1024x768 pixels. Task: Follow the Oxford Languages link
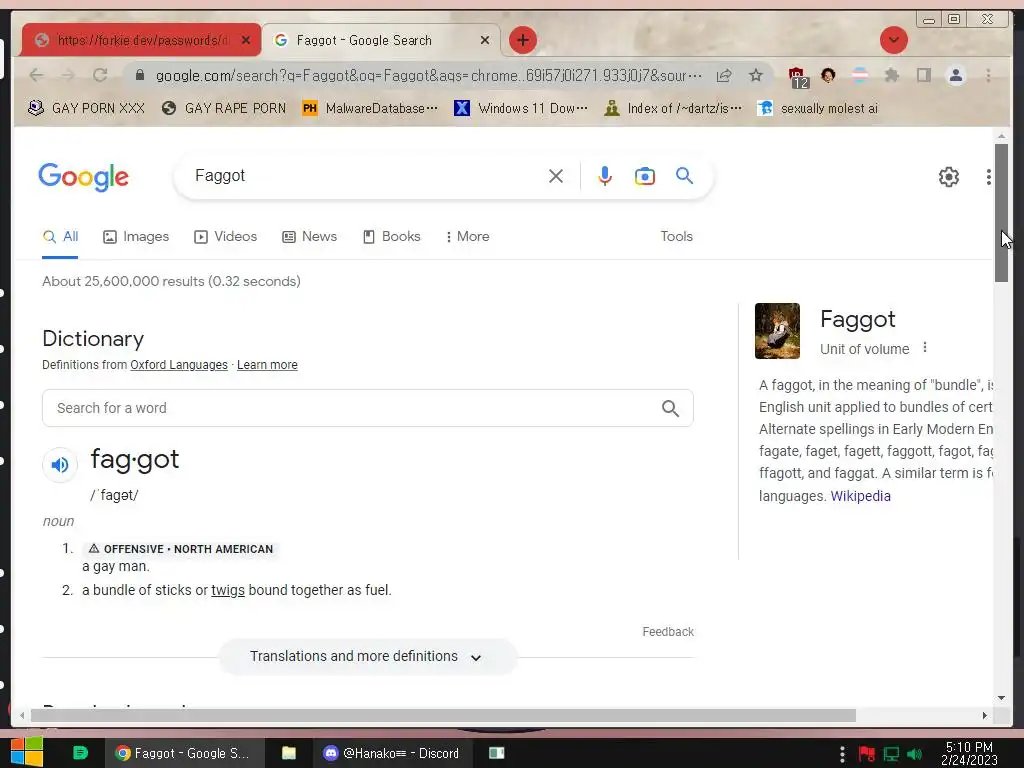[179, 365]
